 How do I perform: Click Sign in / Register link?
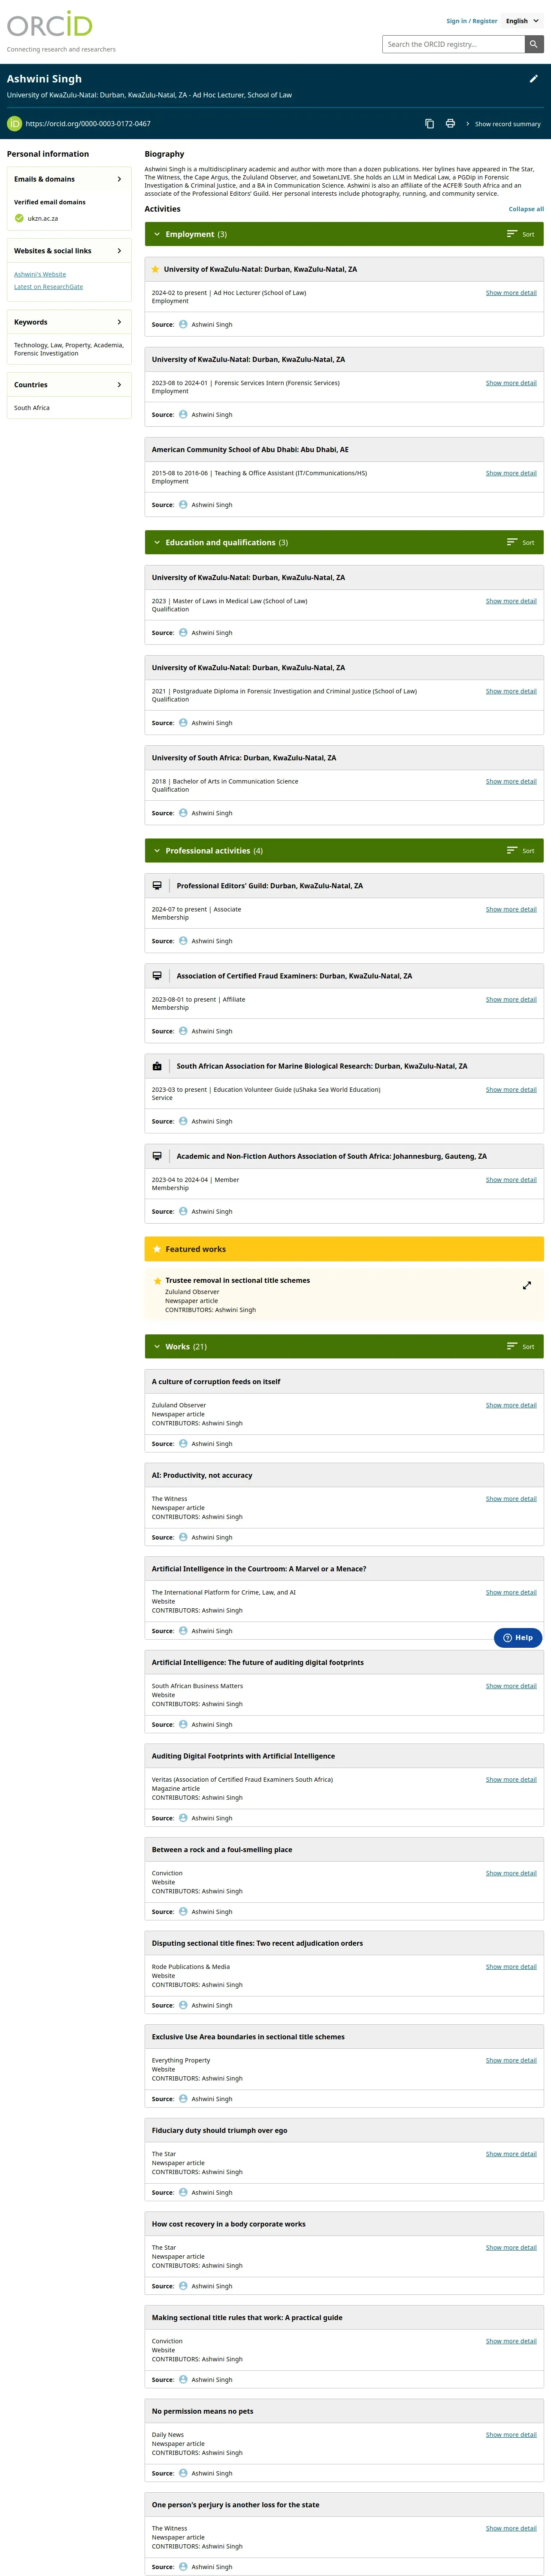point(471,21)
